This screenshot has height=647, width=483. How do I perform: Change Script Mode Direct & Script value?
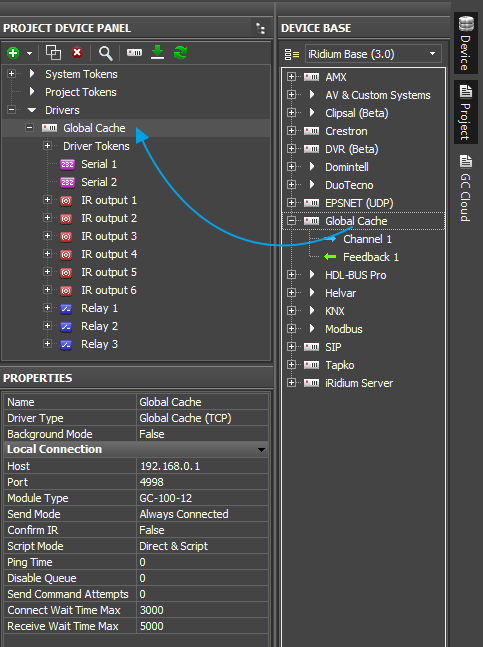[x=202, y=546]
